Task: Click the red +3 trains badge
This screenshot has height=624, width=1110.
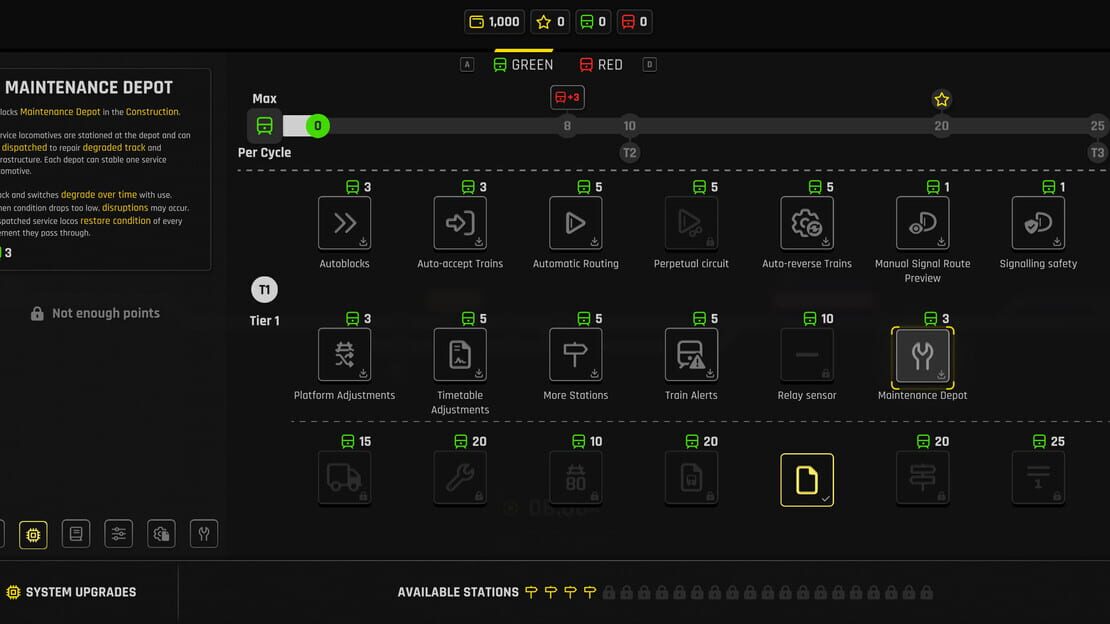Action: pyautogui.click(x=567, y=98)
